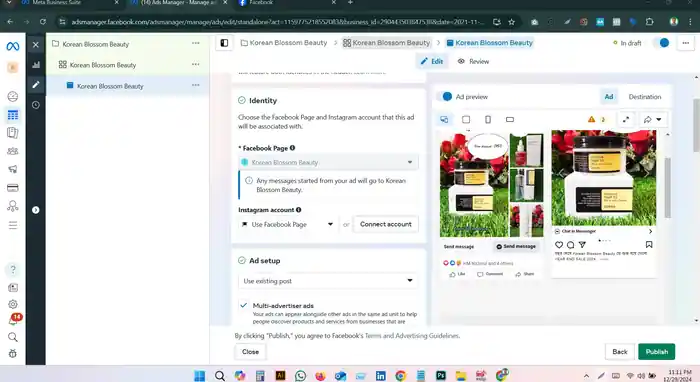
Task: Open the All tools hamburger menu
Action: pyautogui.click(x=12, y=225)
